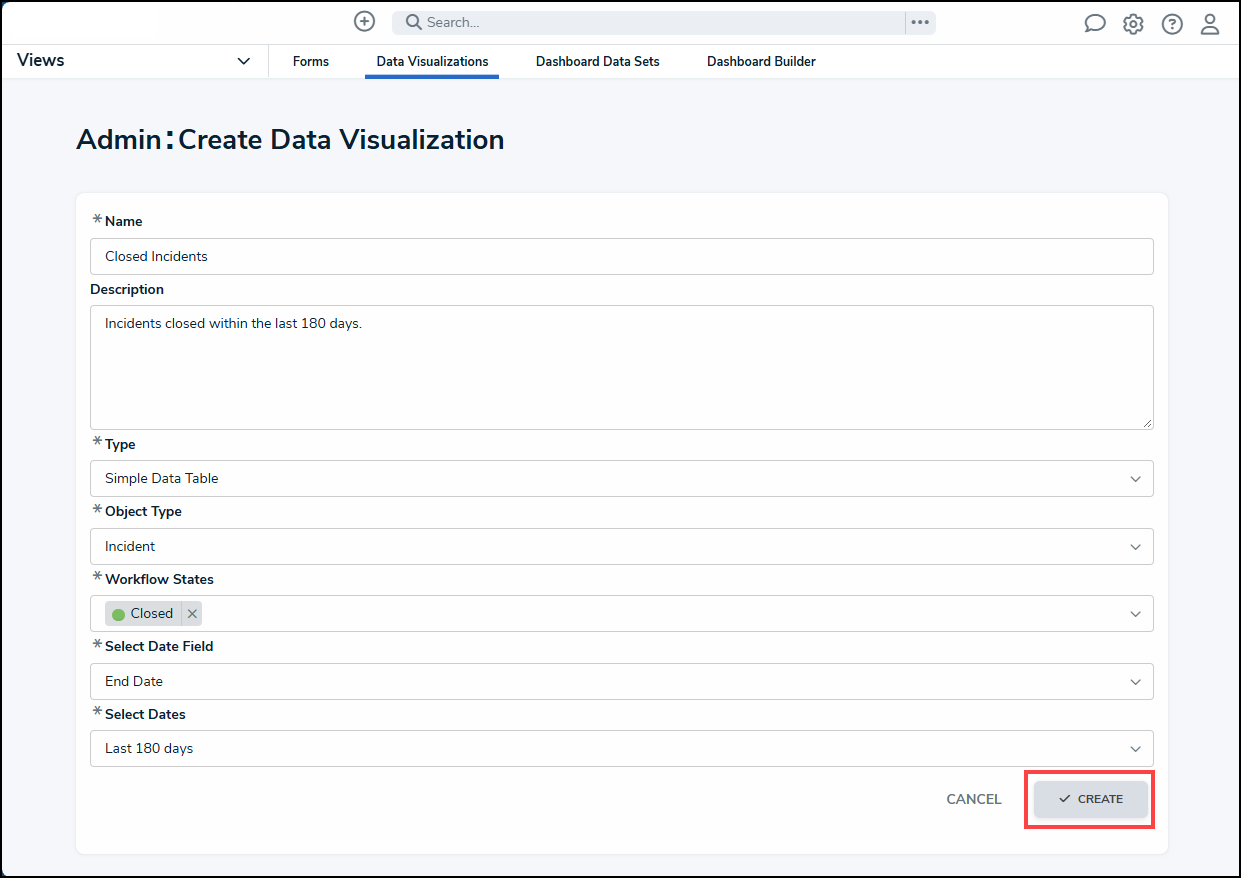The width and height of the screenshot is (1241, 878).
Task: Expand the Views dropdown
Action: [134, 61]
